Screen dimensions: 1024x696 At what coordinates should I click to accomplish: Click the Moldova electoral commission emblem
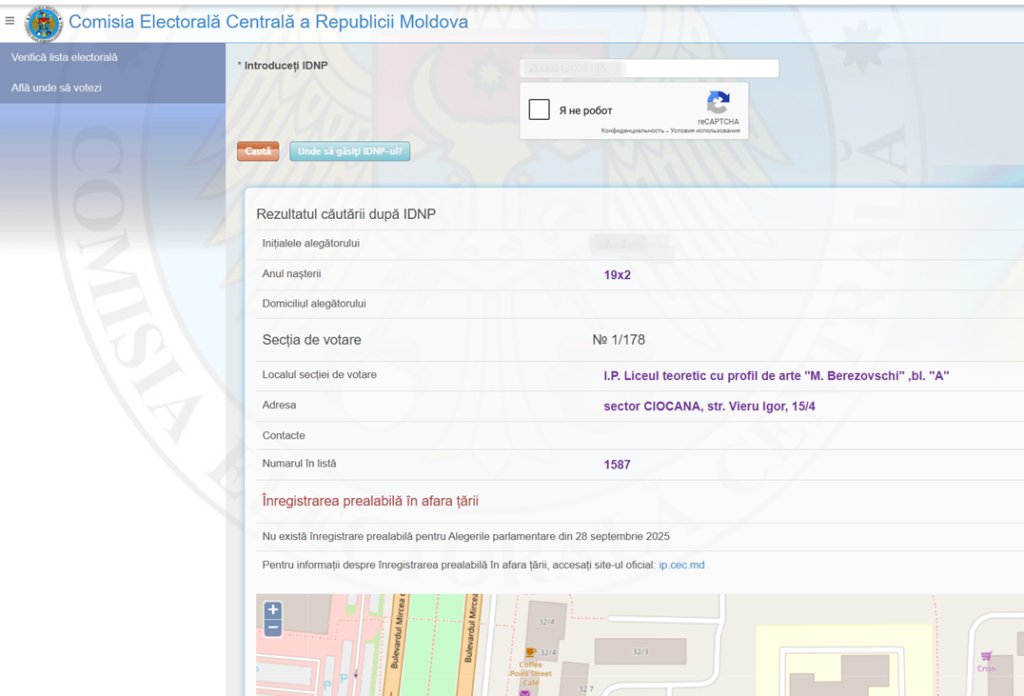43,22
